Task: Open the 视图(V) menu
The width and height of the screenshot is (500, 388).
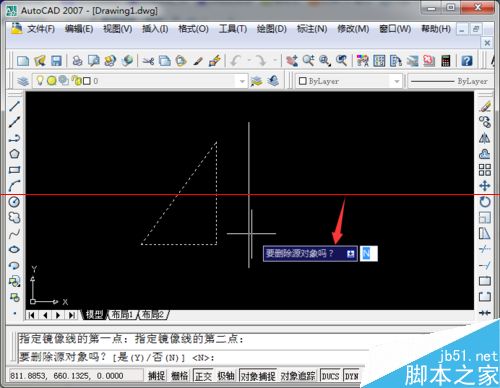Action: pos(117,29)
